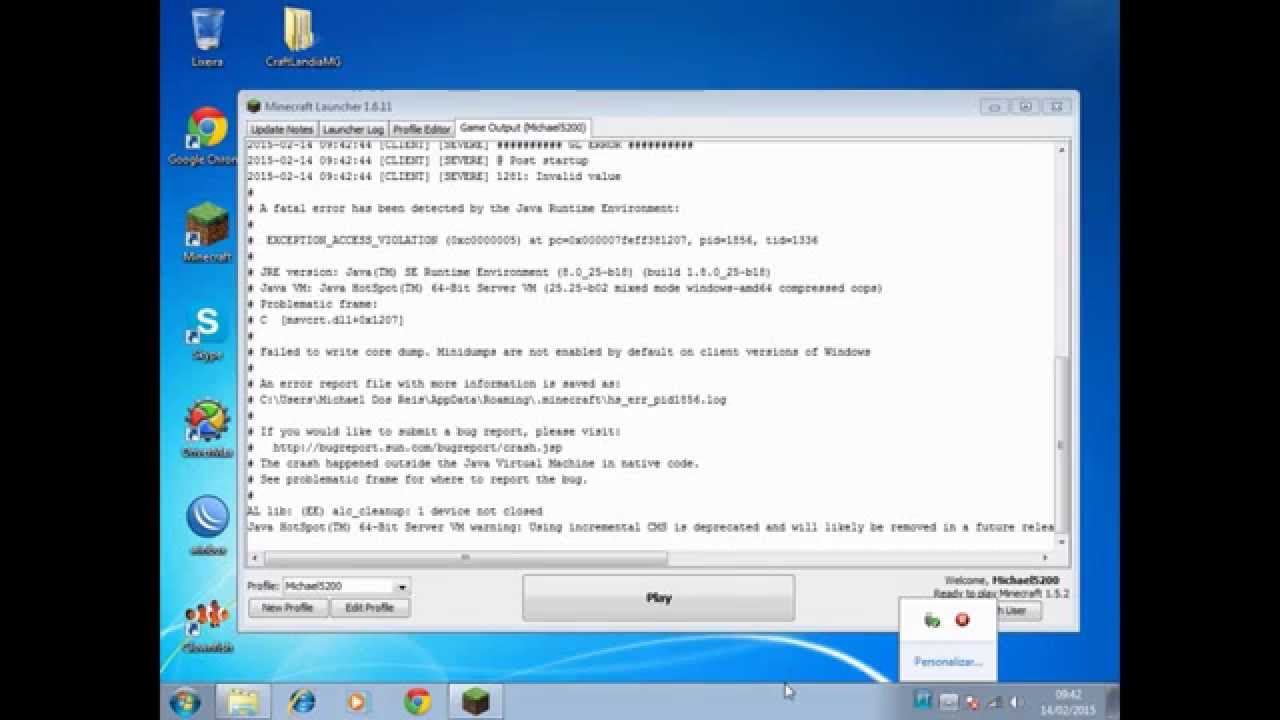Click the vertical scrollbar thumb in log
The height and width of the screenshot is (720, 1280).
[x=1061, y=445]
